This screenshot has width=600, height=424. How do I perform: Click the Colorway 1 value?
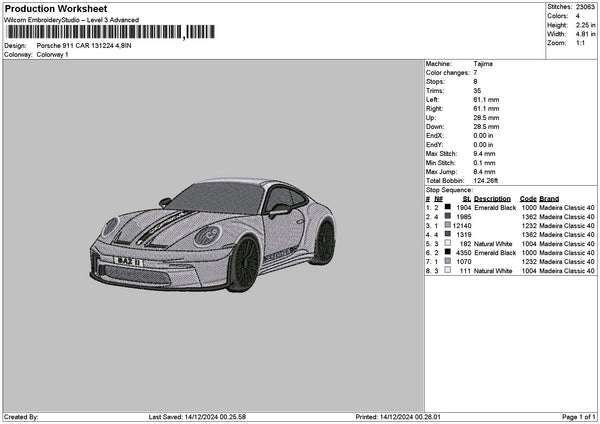(x=52, y=54)
